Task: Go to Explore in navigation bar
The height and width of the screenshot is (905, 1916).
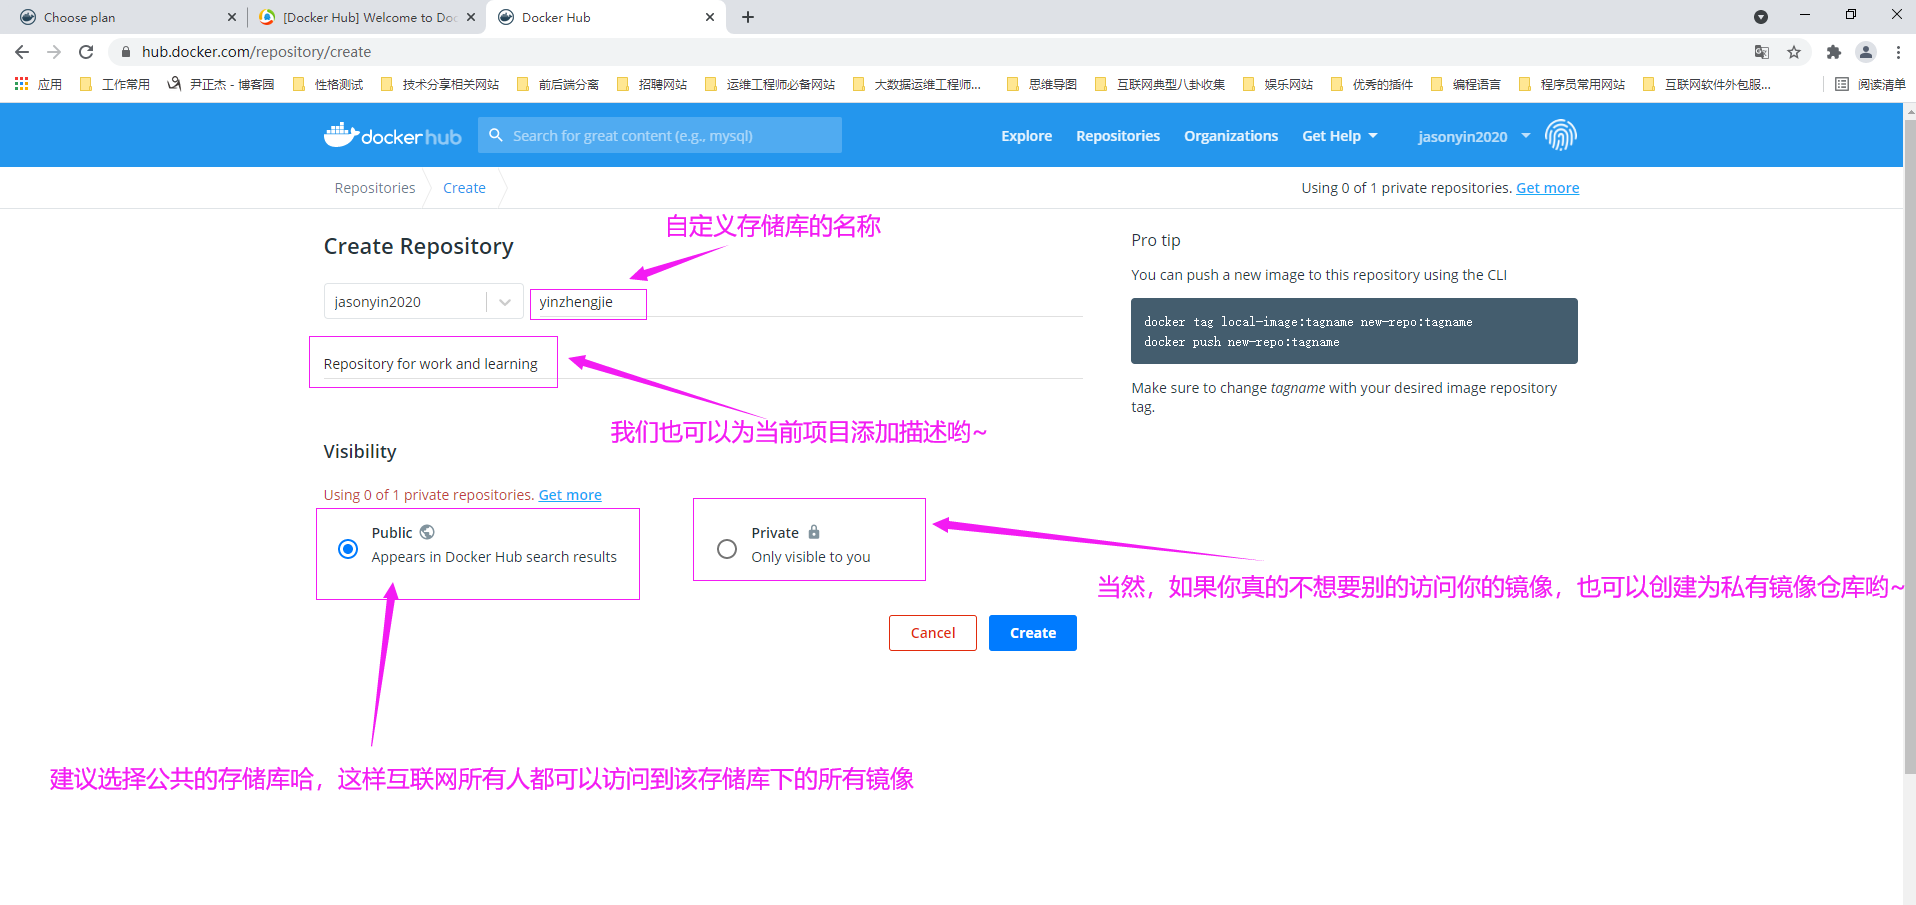Action: (x=1026, y=136)
